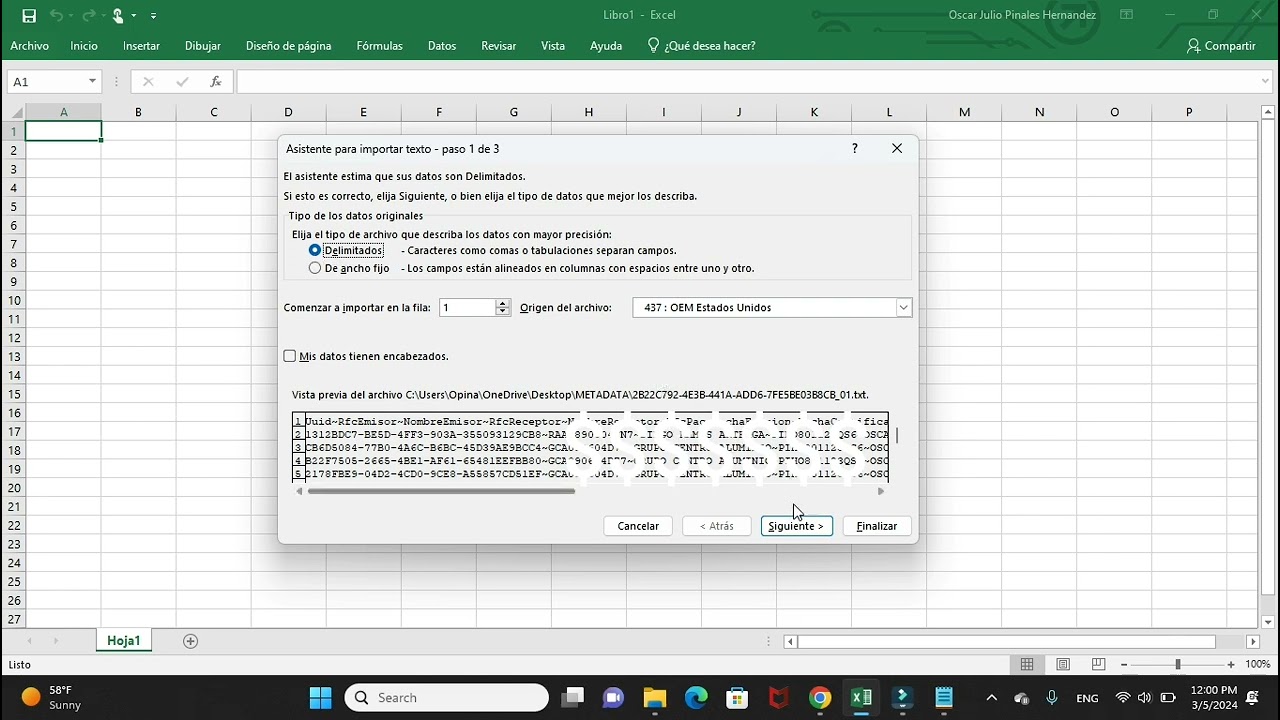Close the import text wizard dialog
The height and width of the screenshot is (720, 1280).
coord(897,148)
